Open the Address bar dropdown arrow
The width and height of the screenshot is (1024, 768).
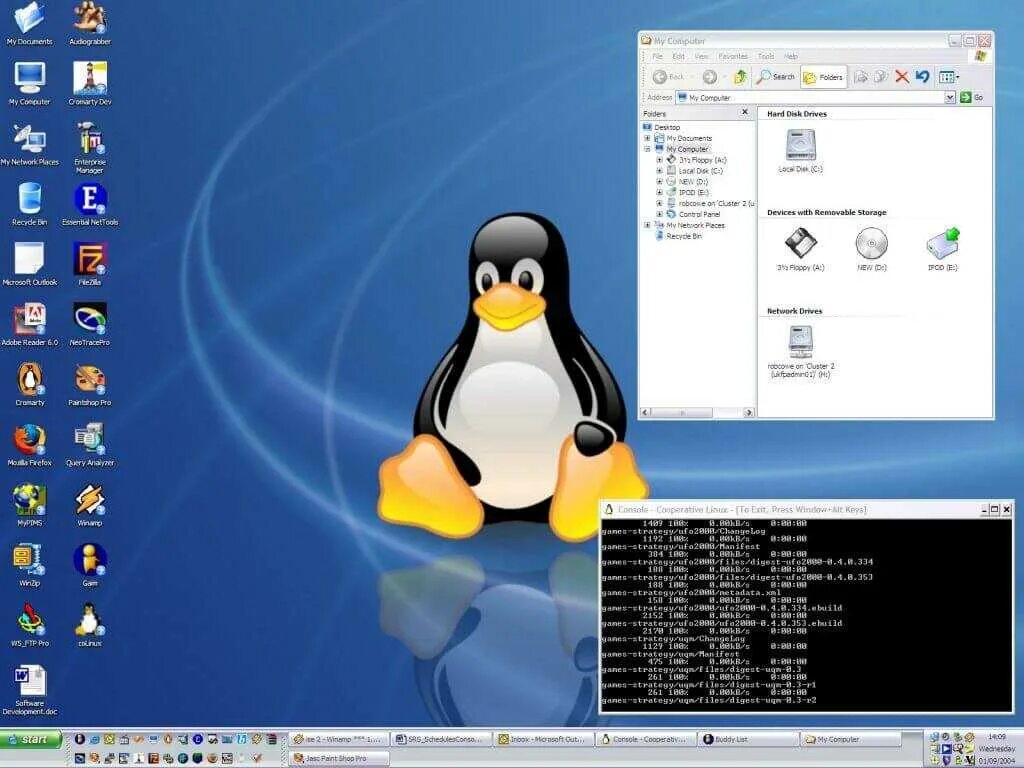point(950,97)
